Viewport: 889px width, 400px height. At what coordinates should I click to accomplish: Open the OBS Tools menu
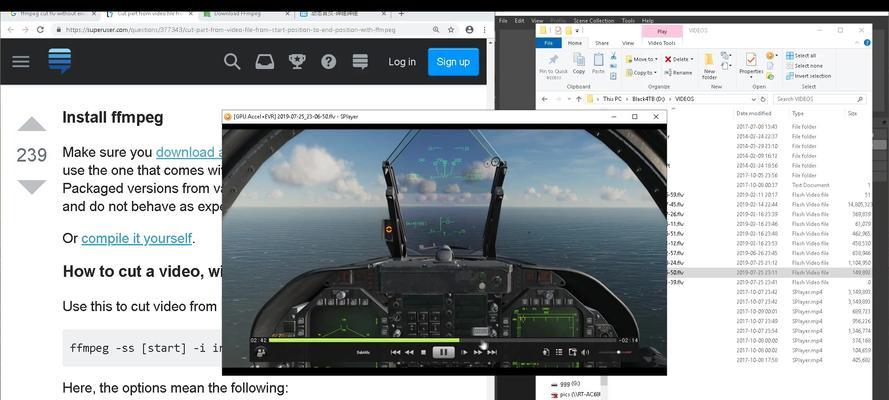coord(628,20)
